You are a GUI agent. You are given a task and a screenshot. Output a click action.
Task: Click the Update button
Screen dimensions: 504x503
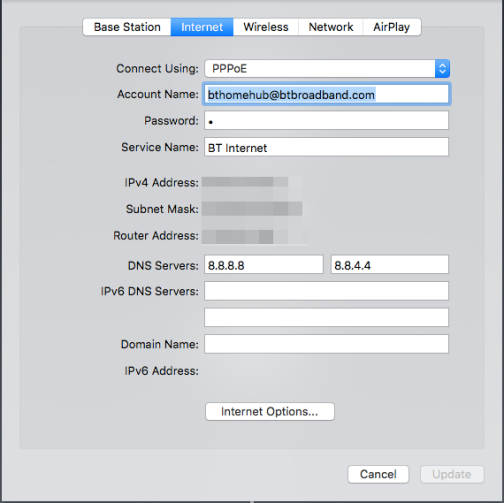tap(452, 474)
